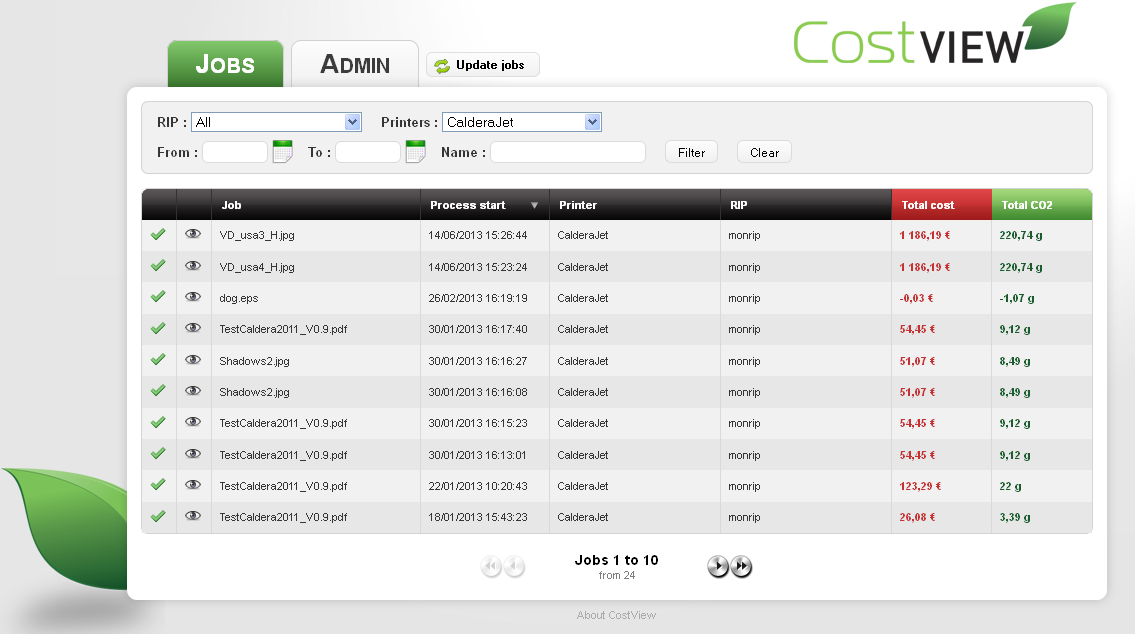Image resolution: width=1135 pixels, height=634 pixels.
Task: Click the green checkmark for dog.eps
Action: pyautogui.click(x=157, y=297)
